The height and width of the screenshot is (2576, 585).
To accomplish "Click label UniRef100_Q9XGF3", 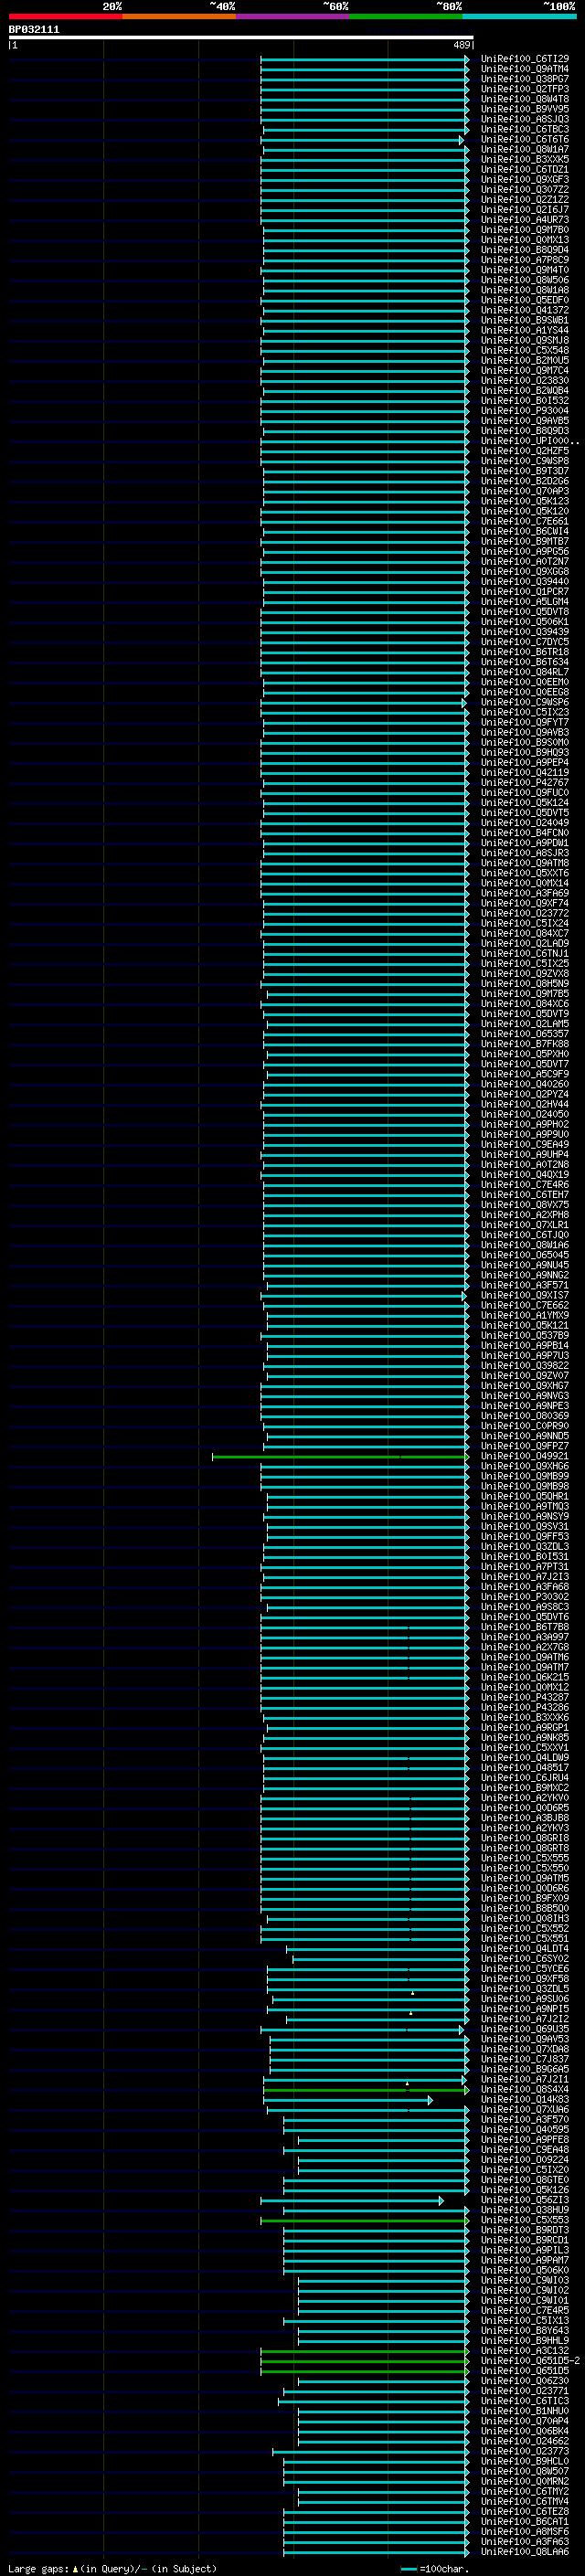I will [x=524, y=180].
